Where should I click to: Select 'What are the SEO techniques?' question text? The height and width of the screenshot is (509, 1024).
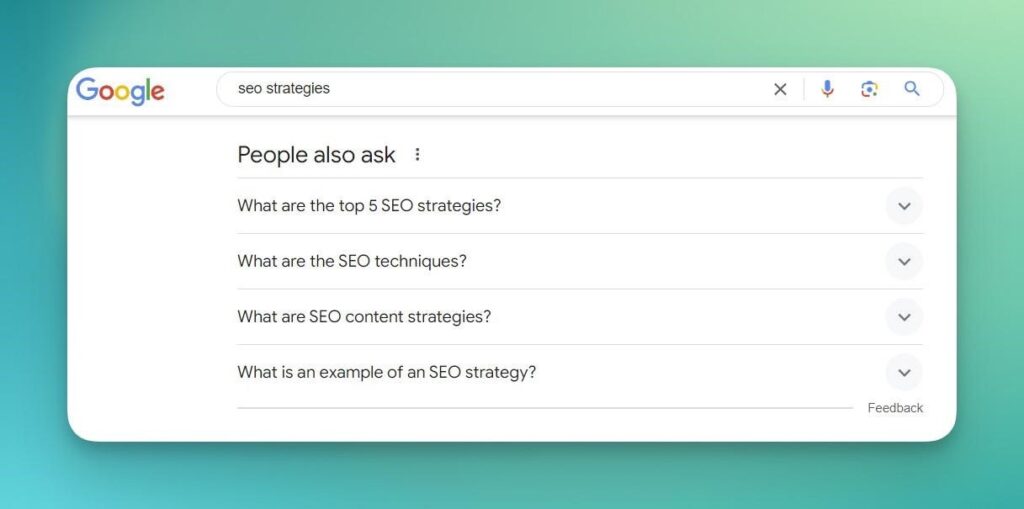352,261
